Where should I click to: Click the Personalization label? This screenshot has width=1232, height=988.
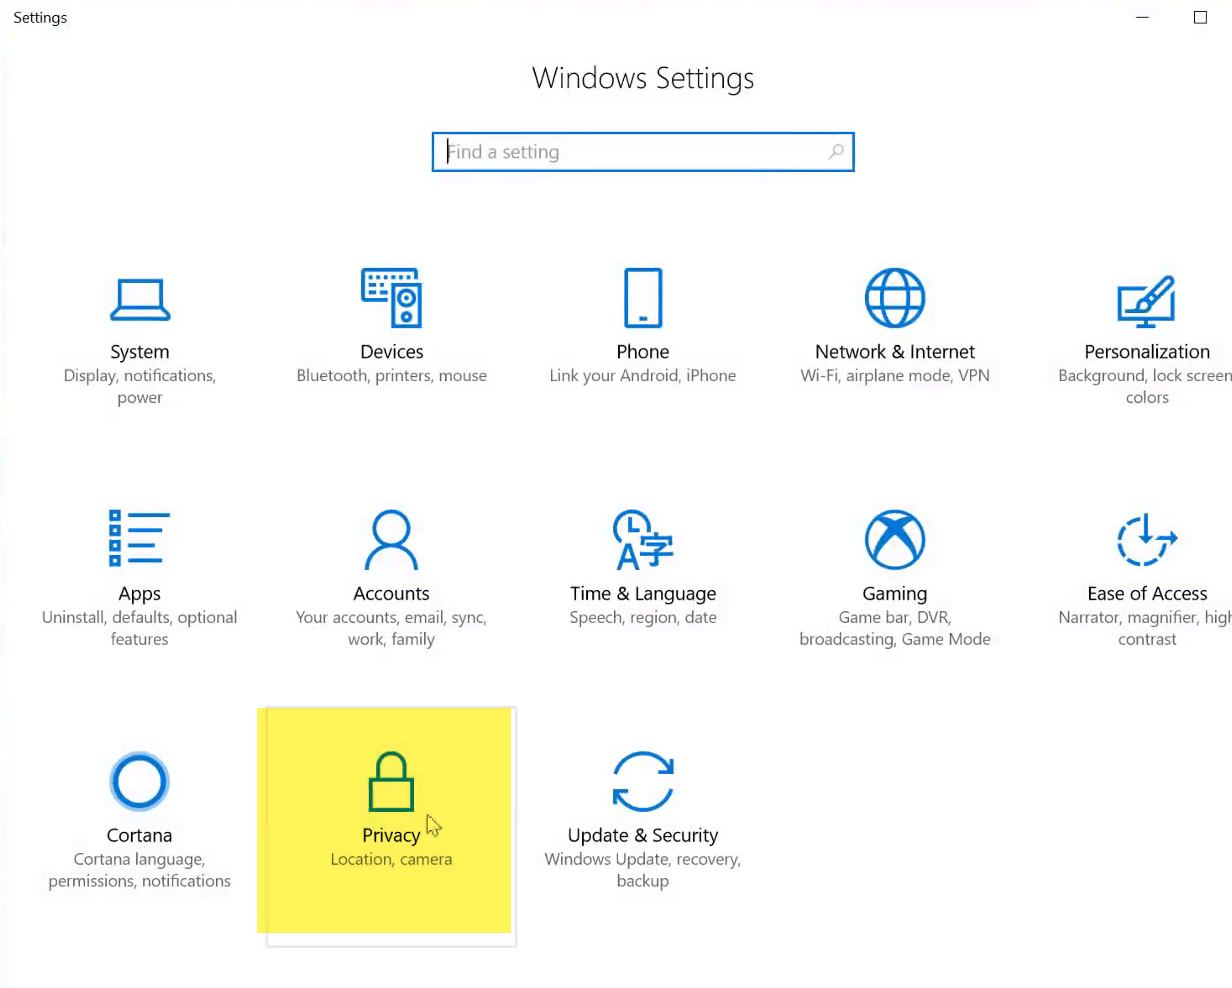tap(1147, 352)
